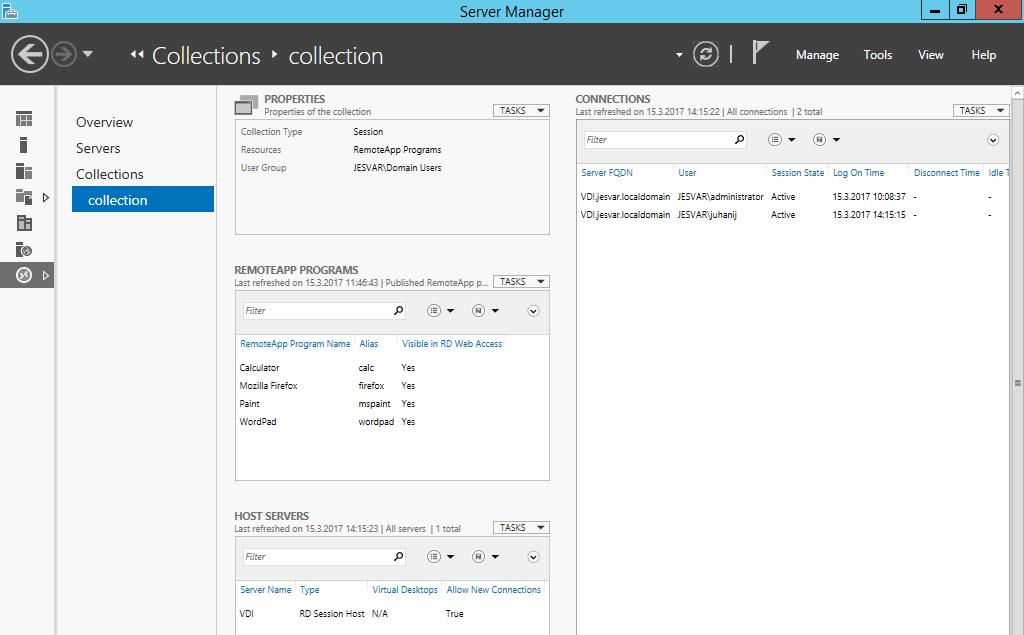Expand the RemoteApp Programs filter criteria chevron
The height and width of the screenshot is (635, 1024).
tap(533, 311)
